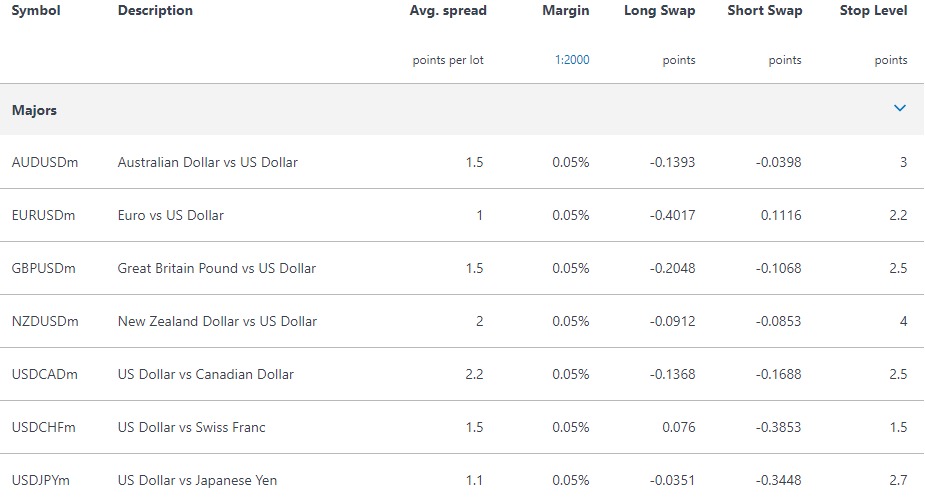Collapse the Majors section chevron
The height and width of the screenshot is (503, 925).
tap(900, 109)
